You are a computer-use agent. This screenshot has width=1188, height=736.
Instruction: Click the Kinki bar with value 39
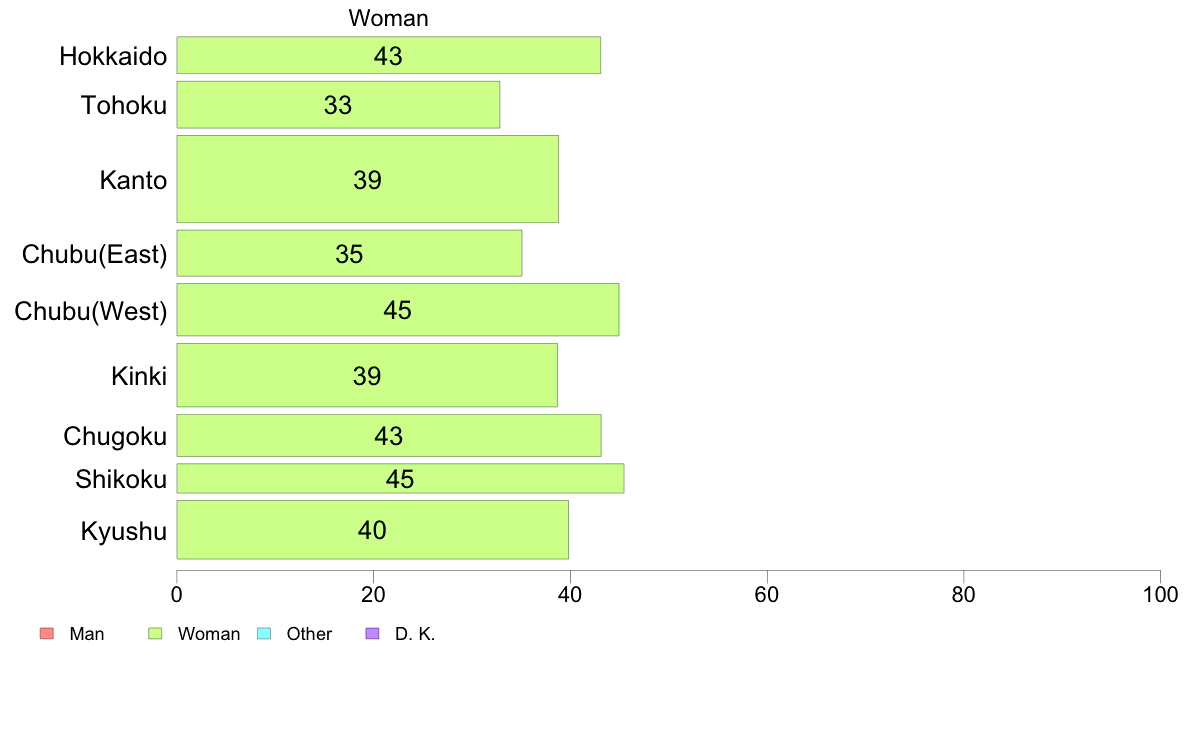[x=367, y=375]
